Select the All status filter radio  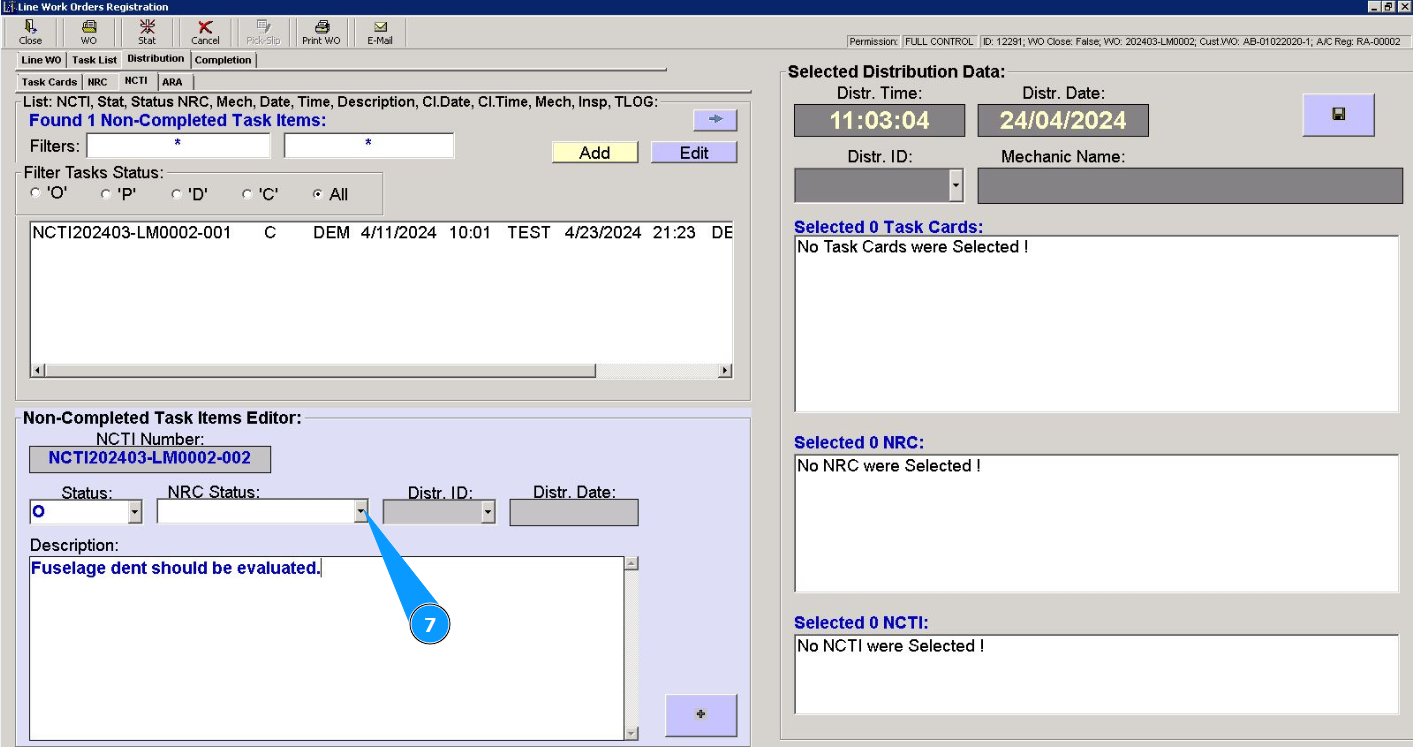click(318, 194)
